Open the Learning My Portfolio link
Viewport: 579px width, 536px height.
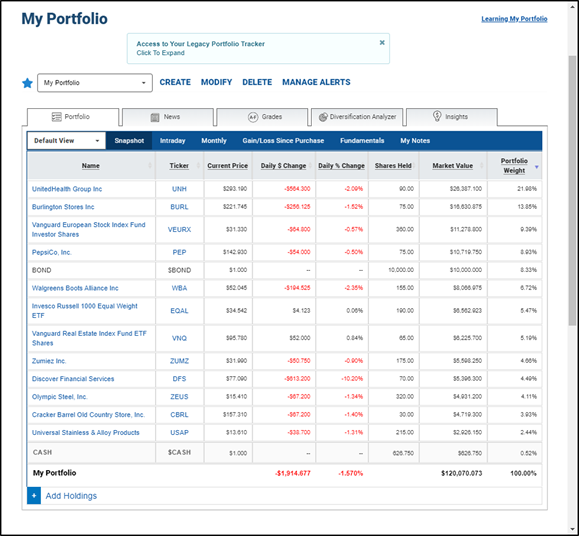pos(514,19)
